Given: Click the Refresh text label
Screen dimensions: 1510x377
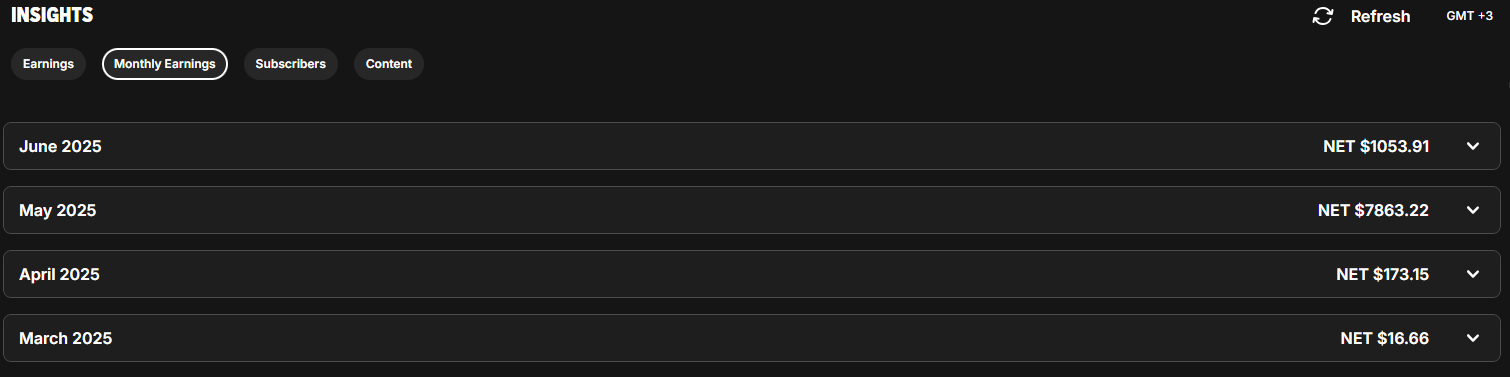Looking at the screenshot, I should 1380,16.
